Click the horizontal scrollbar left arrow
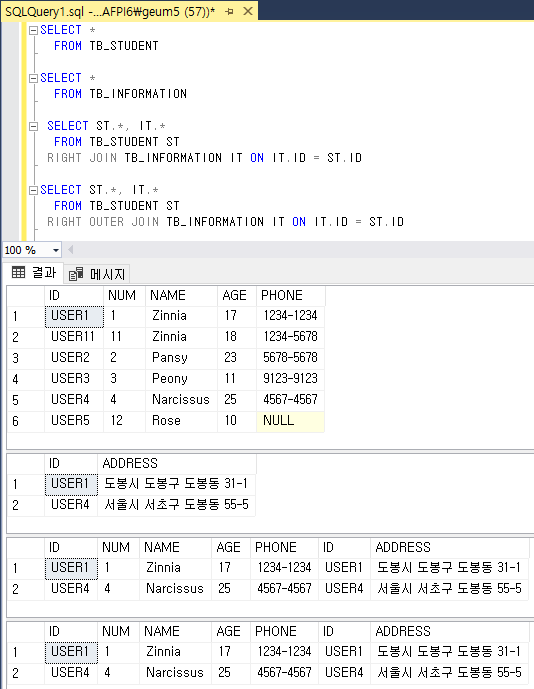The height and width of the screenshot is (689, 534). [x=70, y=250]
